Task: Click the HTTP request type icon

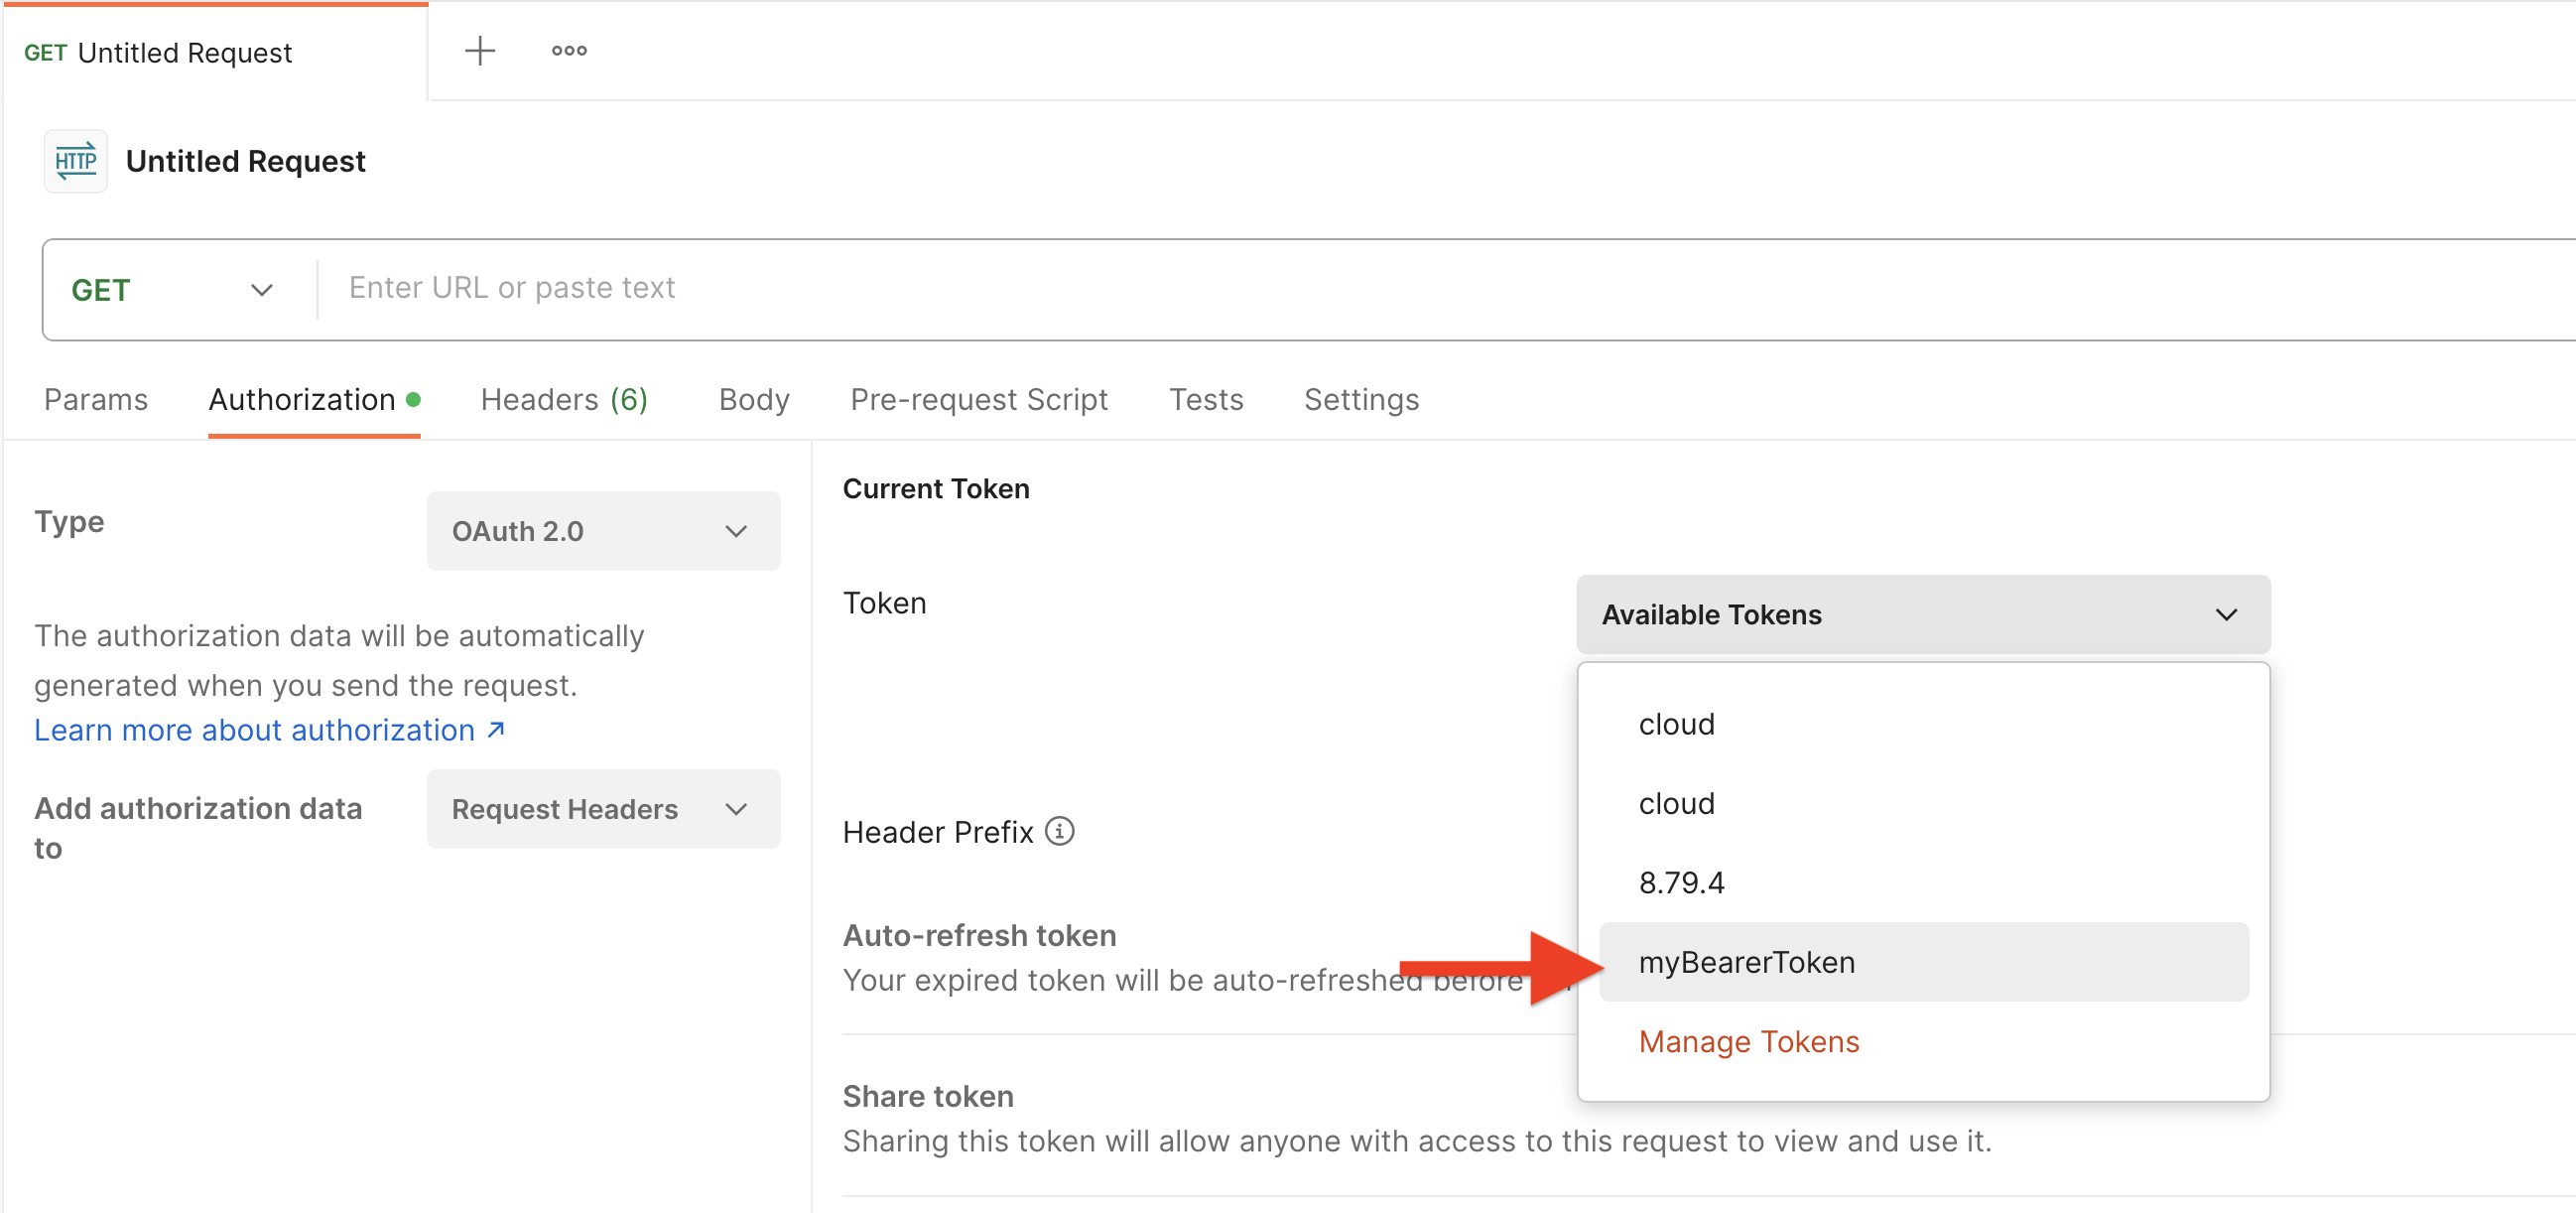Action: point(76,161)
